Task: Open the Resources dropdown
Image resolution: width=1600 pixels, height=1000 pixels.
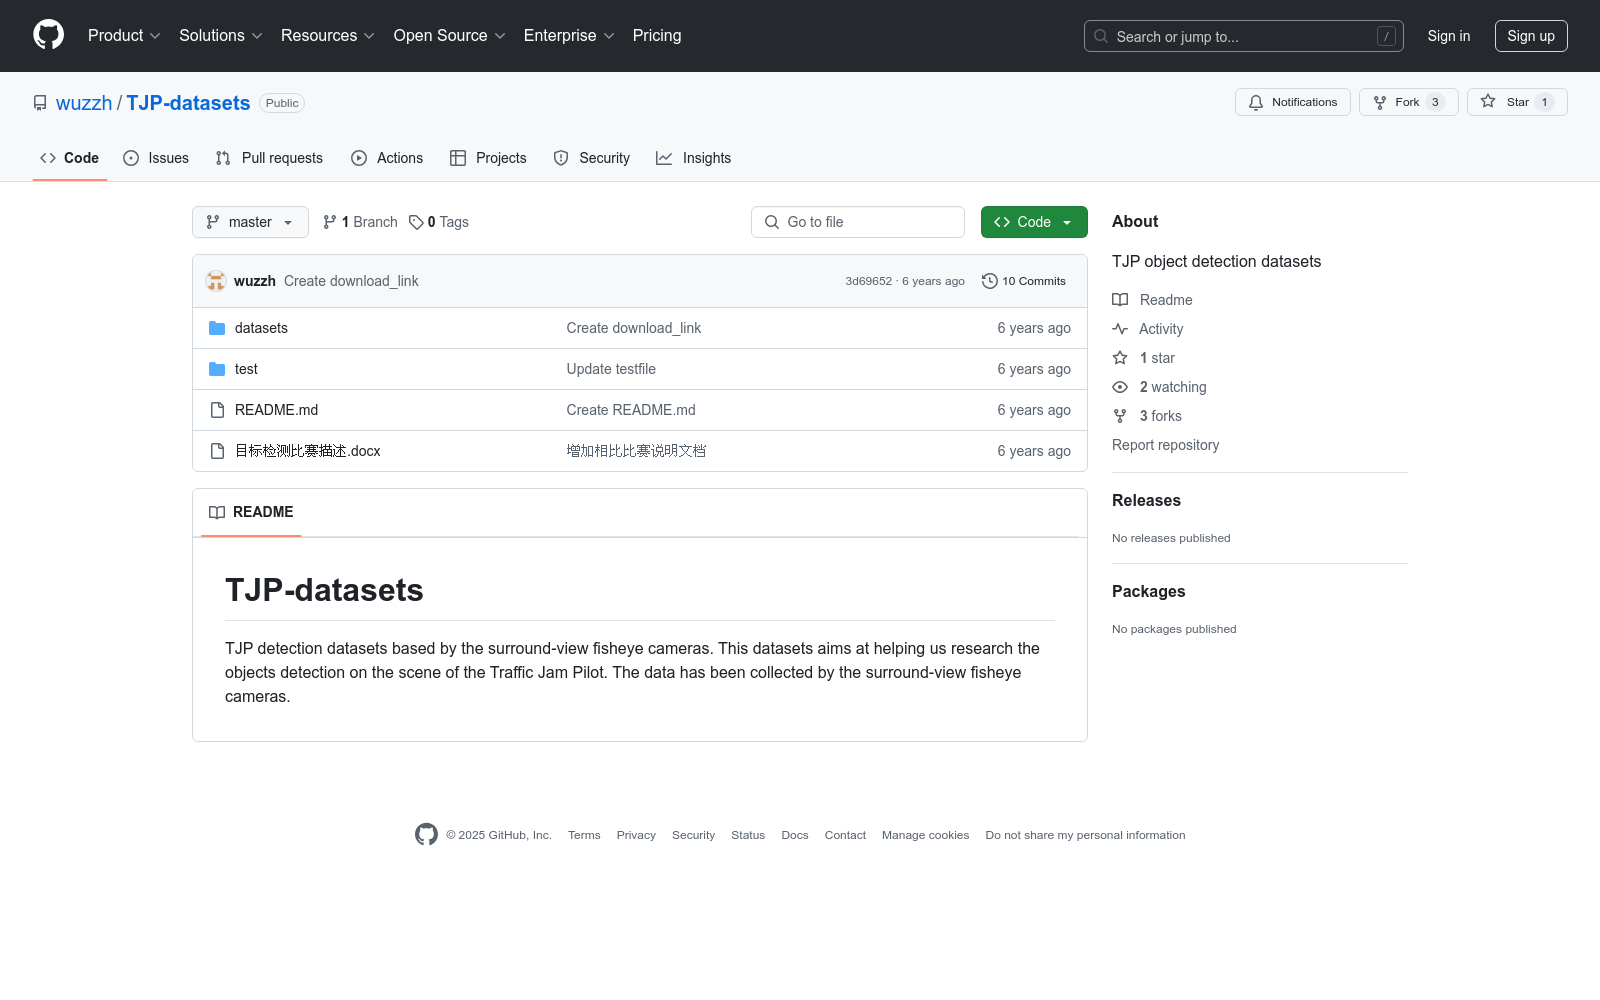Action: (x=328, y=36)
